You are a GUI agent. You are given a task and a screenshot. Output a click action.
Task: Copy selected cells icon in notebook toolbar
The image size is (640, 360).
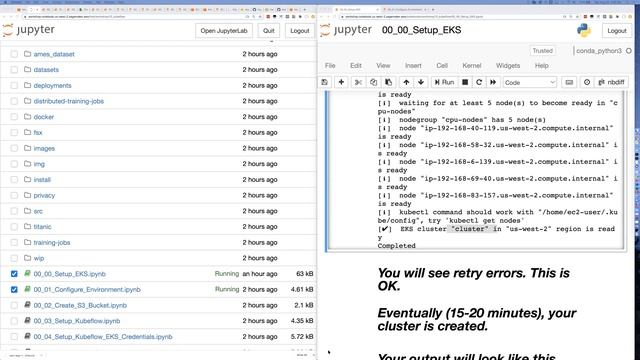(x=373, y=82)
